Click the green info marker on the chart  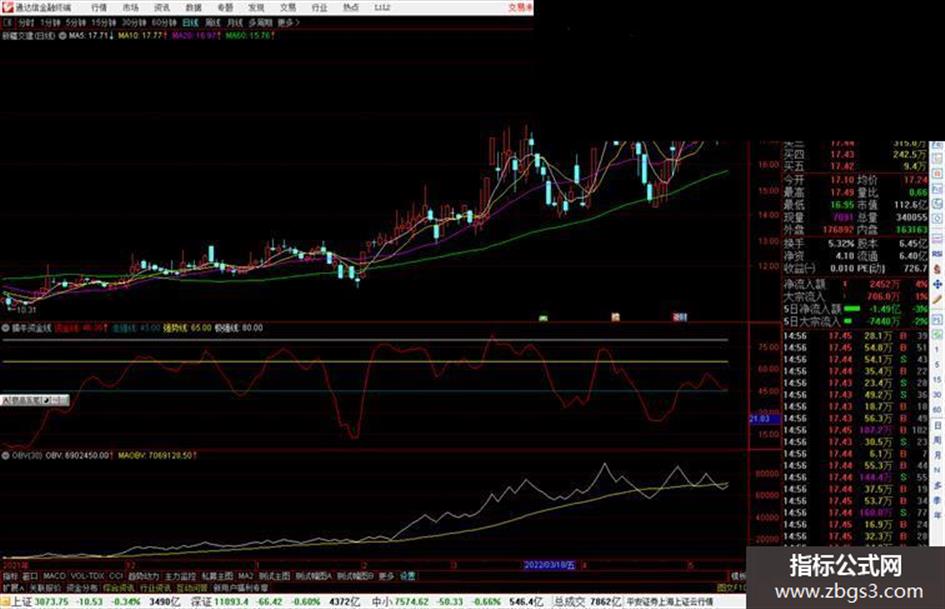pos(543,318)
